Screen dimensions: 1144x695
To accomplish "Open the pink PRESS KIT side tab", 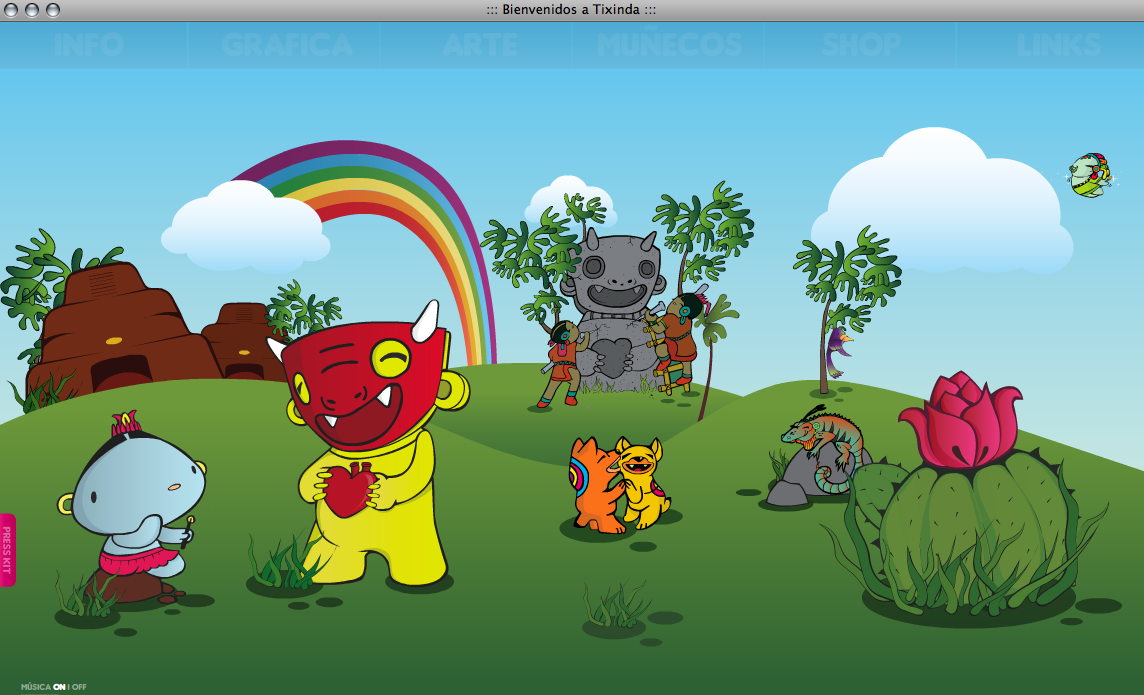I will [7, 549].
